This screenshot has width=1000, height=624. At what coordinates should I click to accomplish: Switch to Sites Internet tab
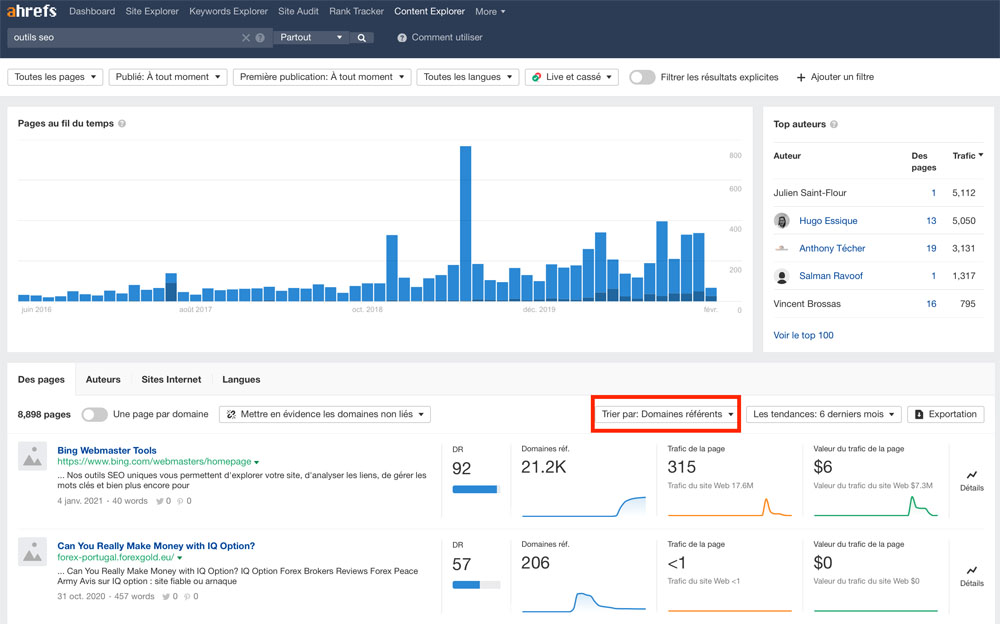pyautogui.click(x=171, y=380)
